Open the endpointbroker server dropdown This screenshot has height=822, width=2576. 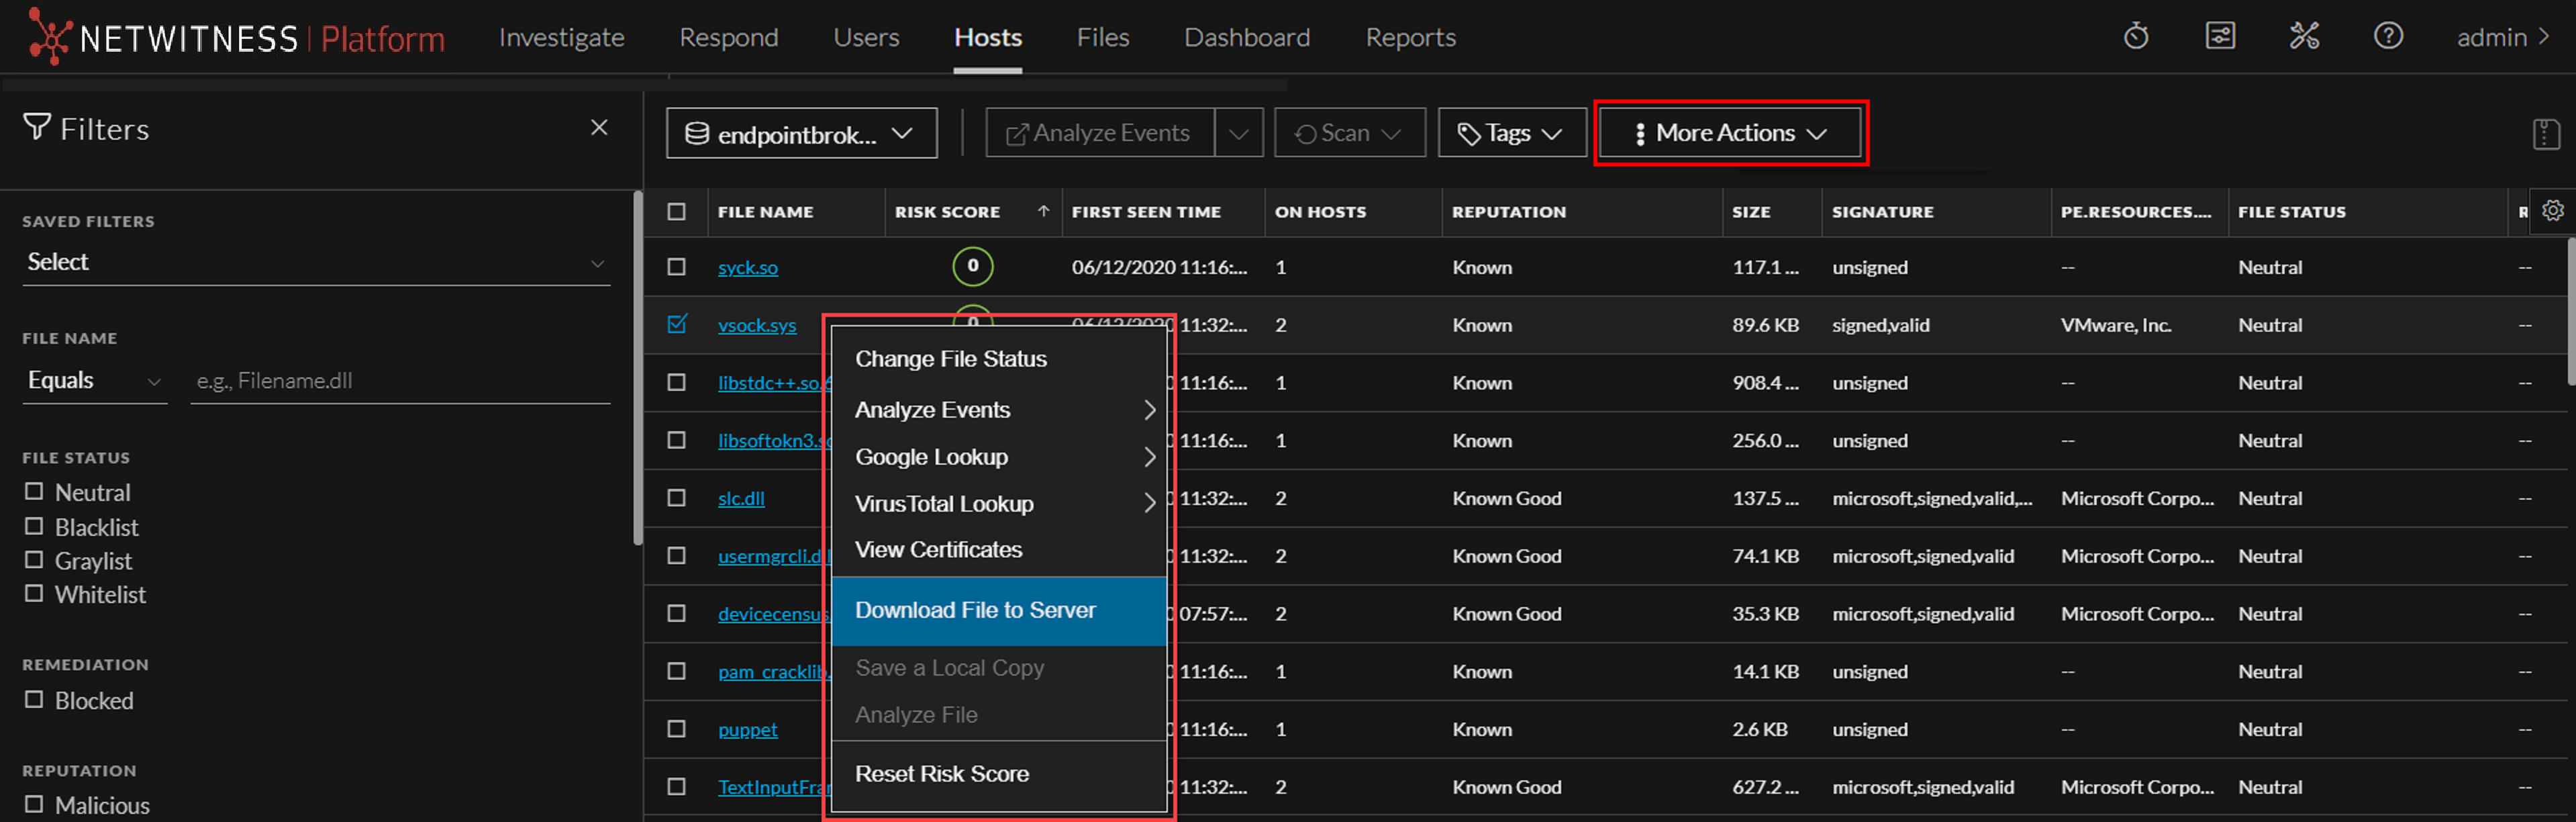(801, 134)
